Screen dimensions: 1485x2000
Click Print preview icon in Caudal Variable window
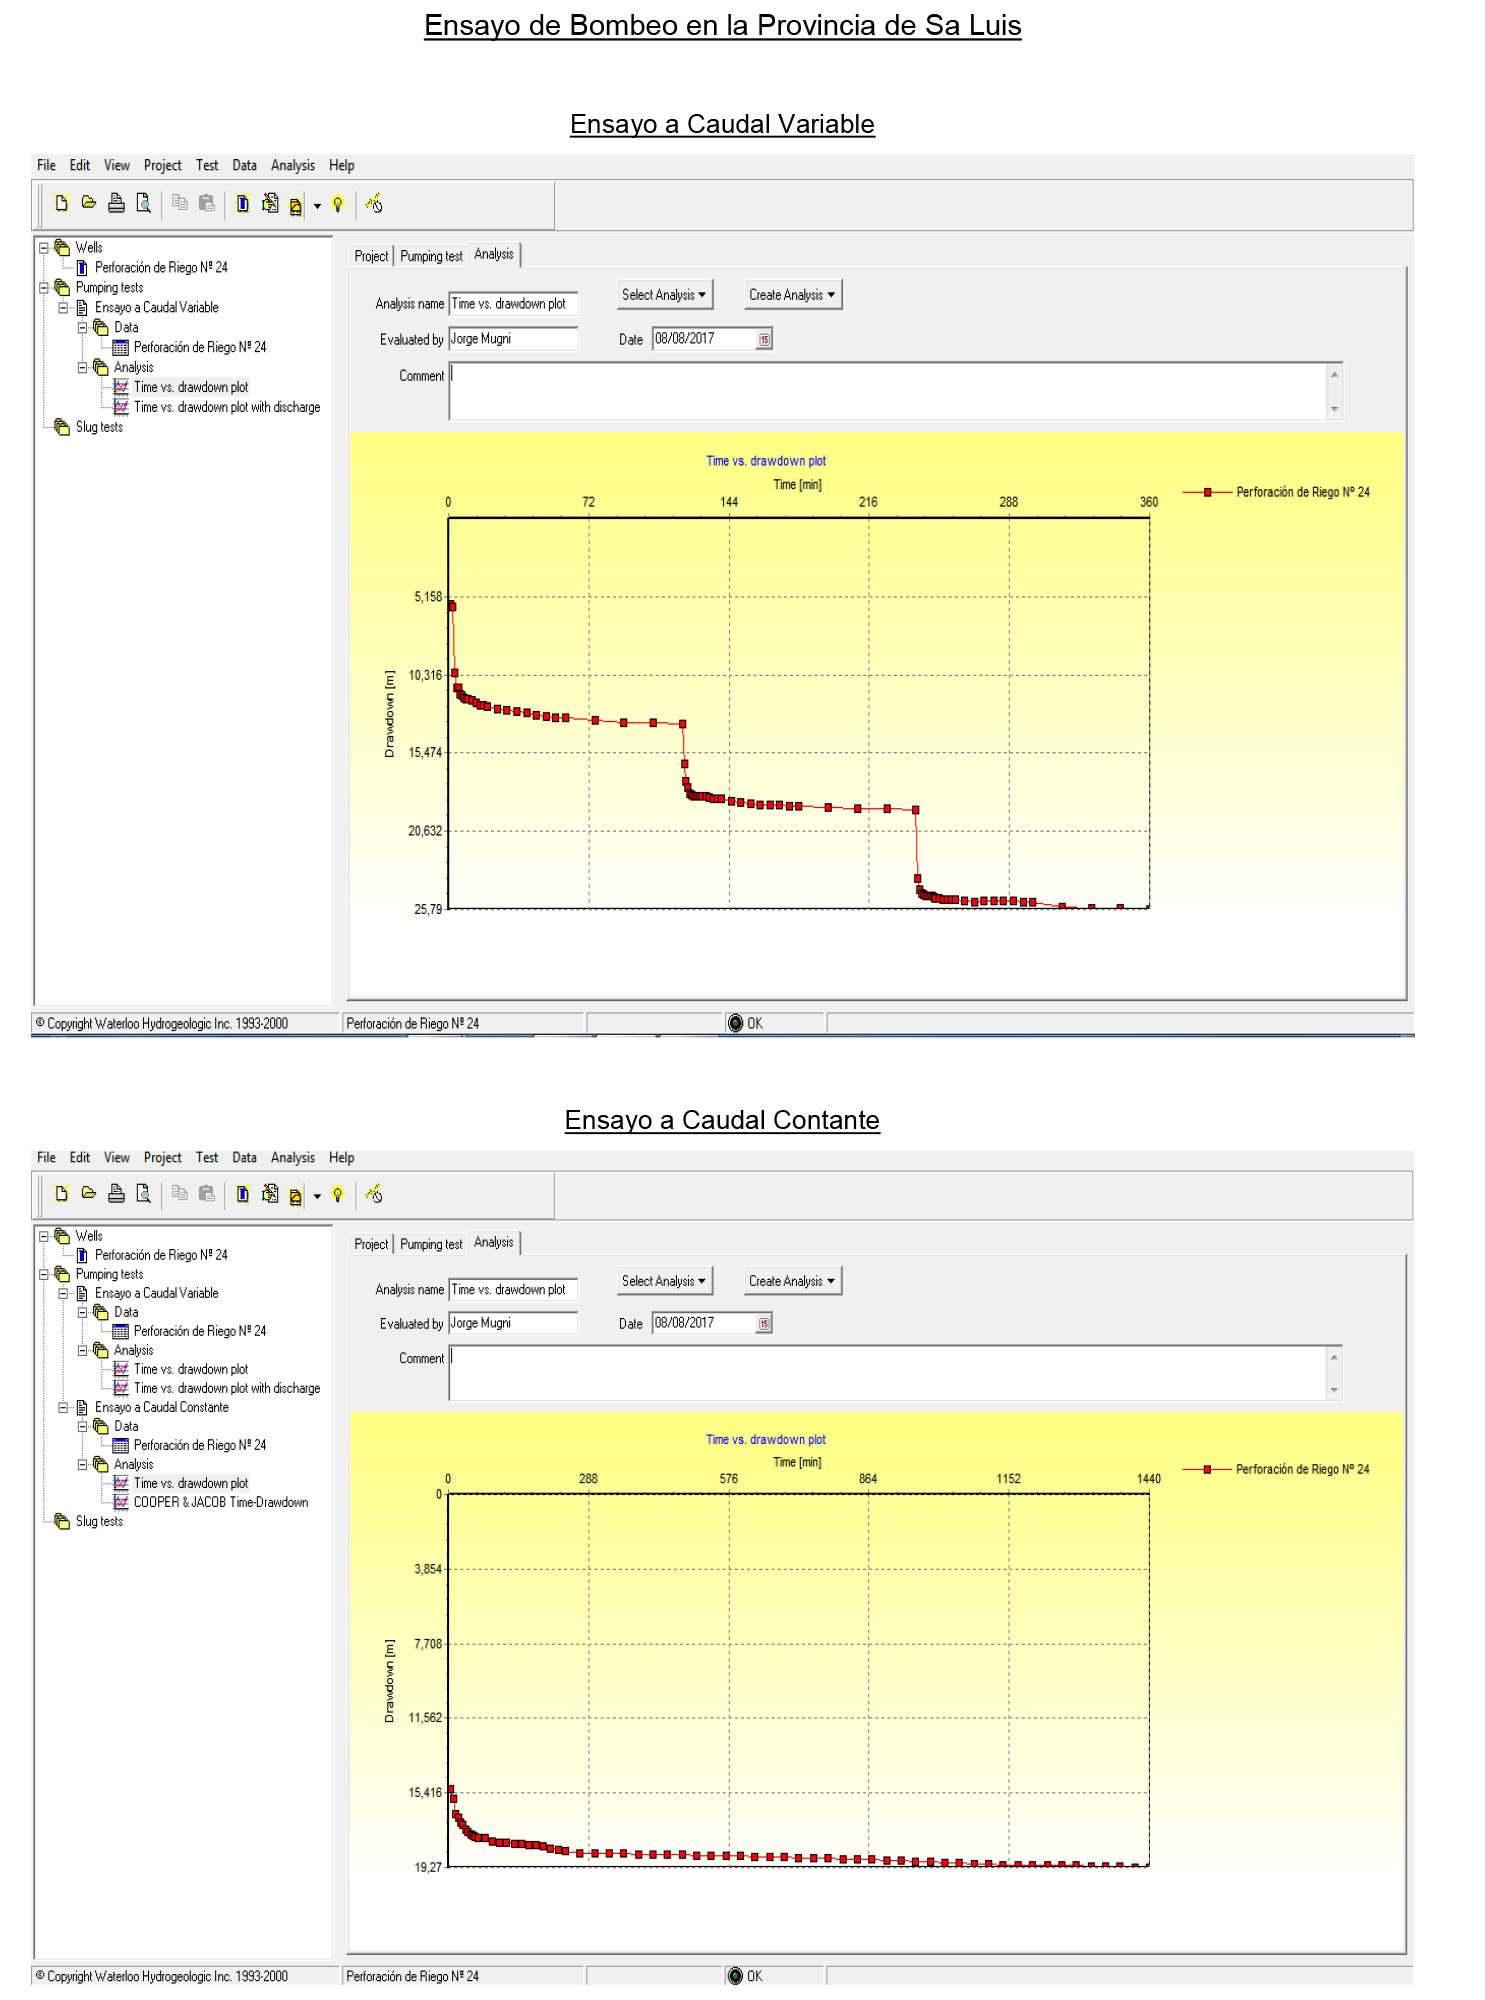click(x=144, y=204)
